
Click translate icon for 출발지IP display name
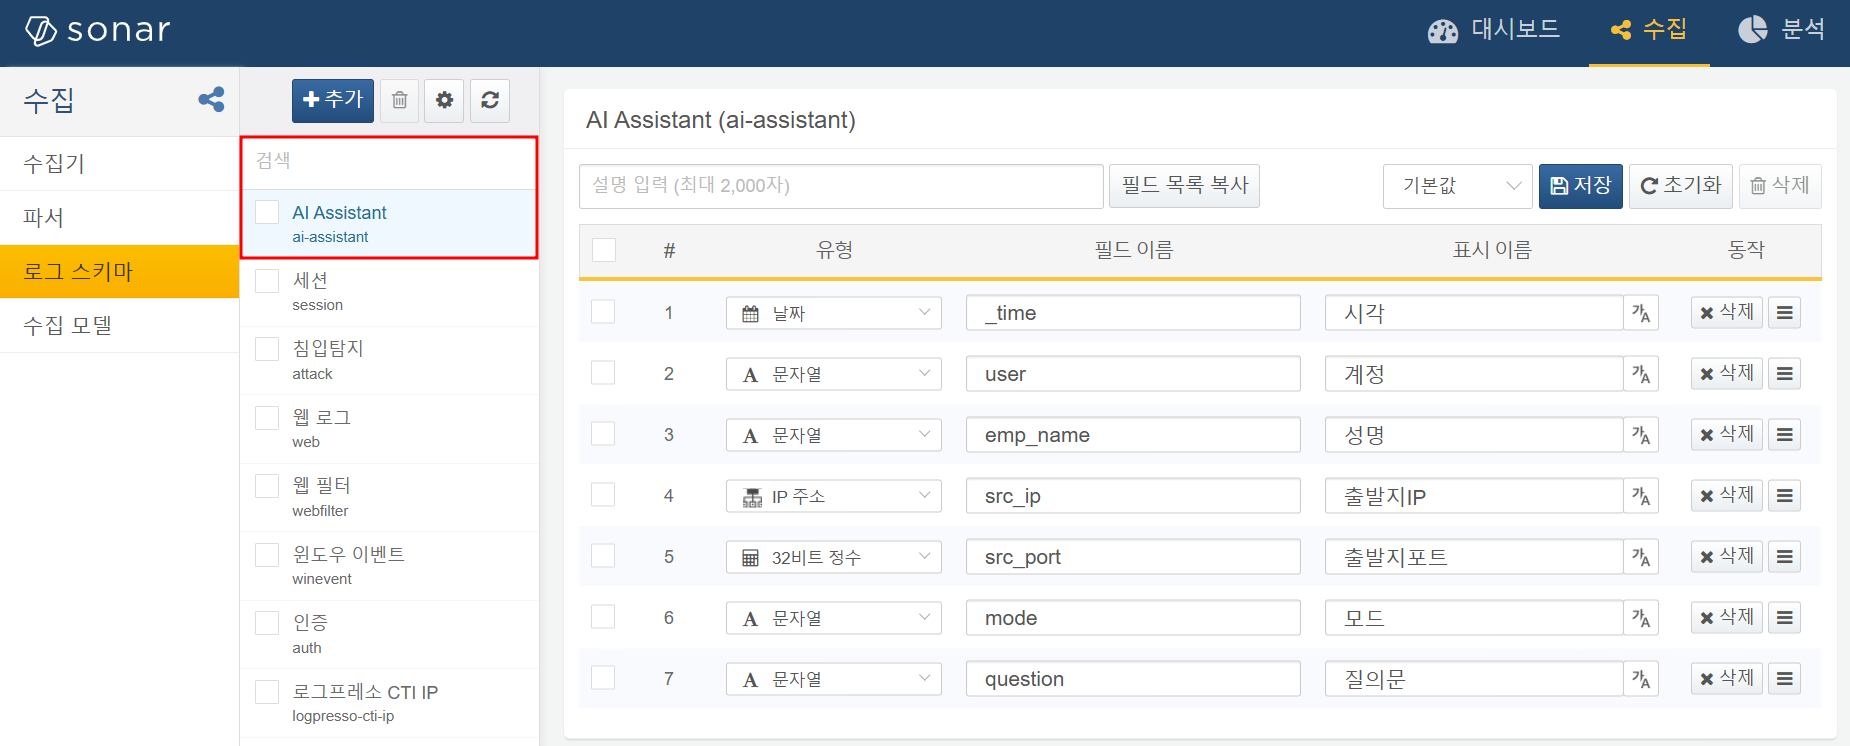click(x=1641, y=496)
